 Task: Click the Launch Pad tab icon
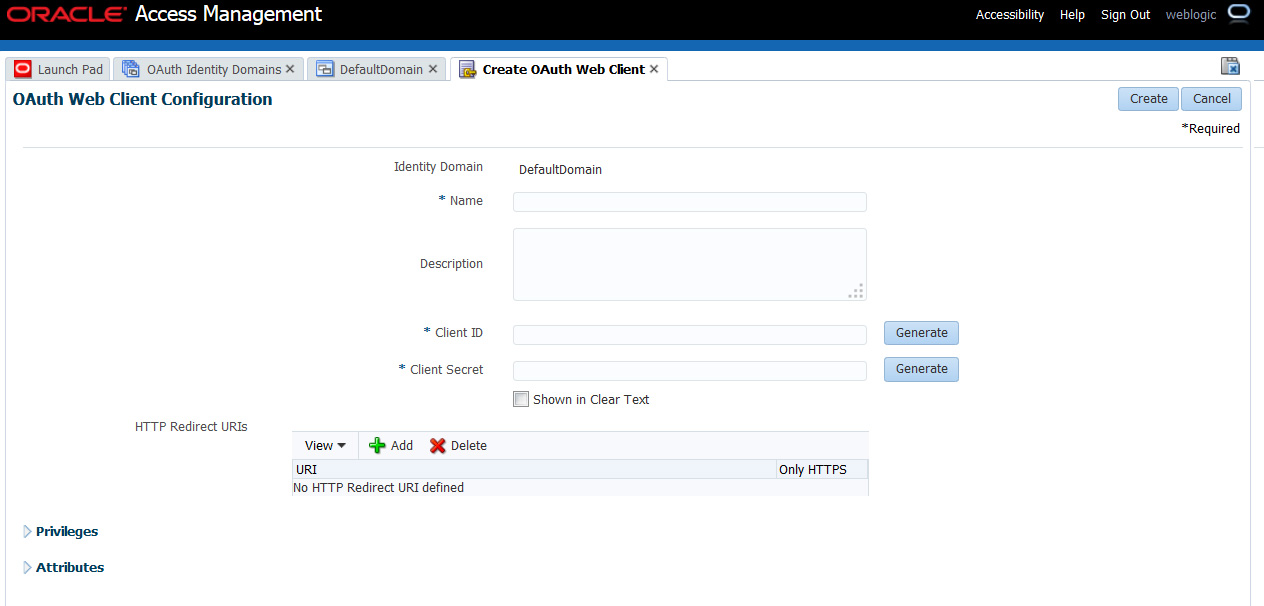23,69
